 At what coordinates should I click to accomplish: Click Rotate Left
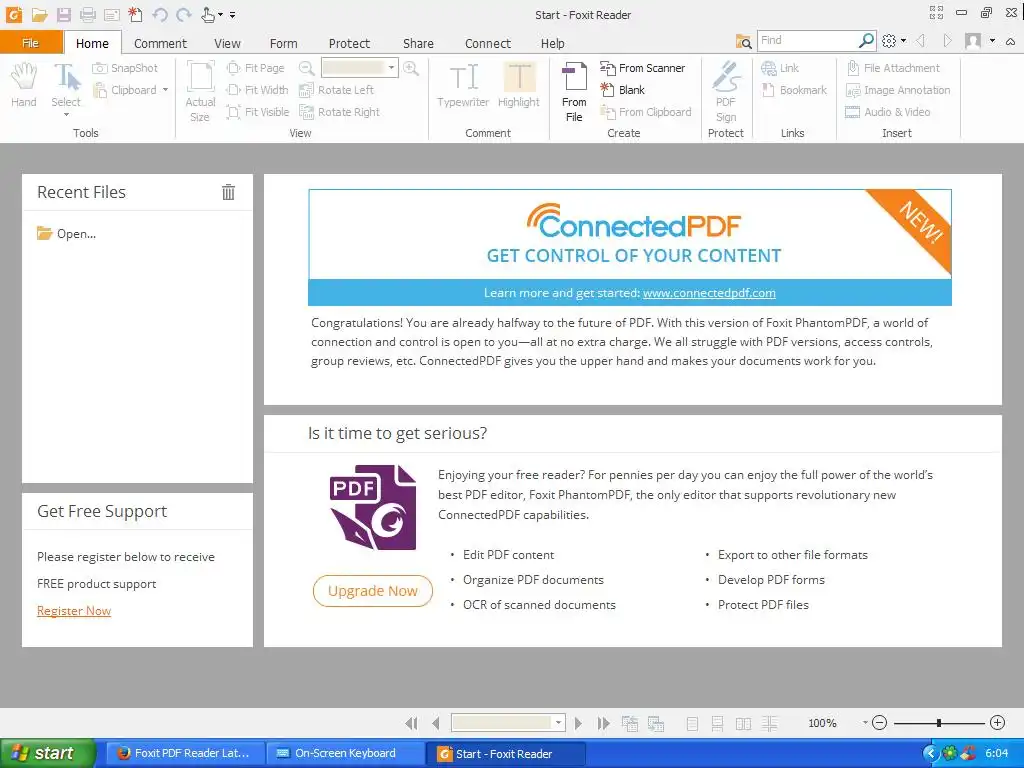[336, 90]
